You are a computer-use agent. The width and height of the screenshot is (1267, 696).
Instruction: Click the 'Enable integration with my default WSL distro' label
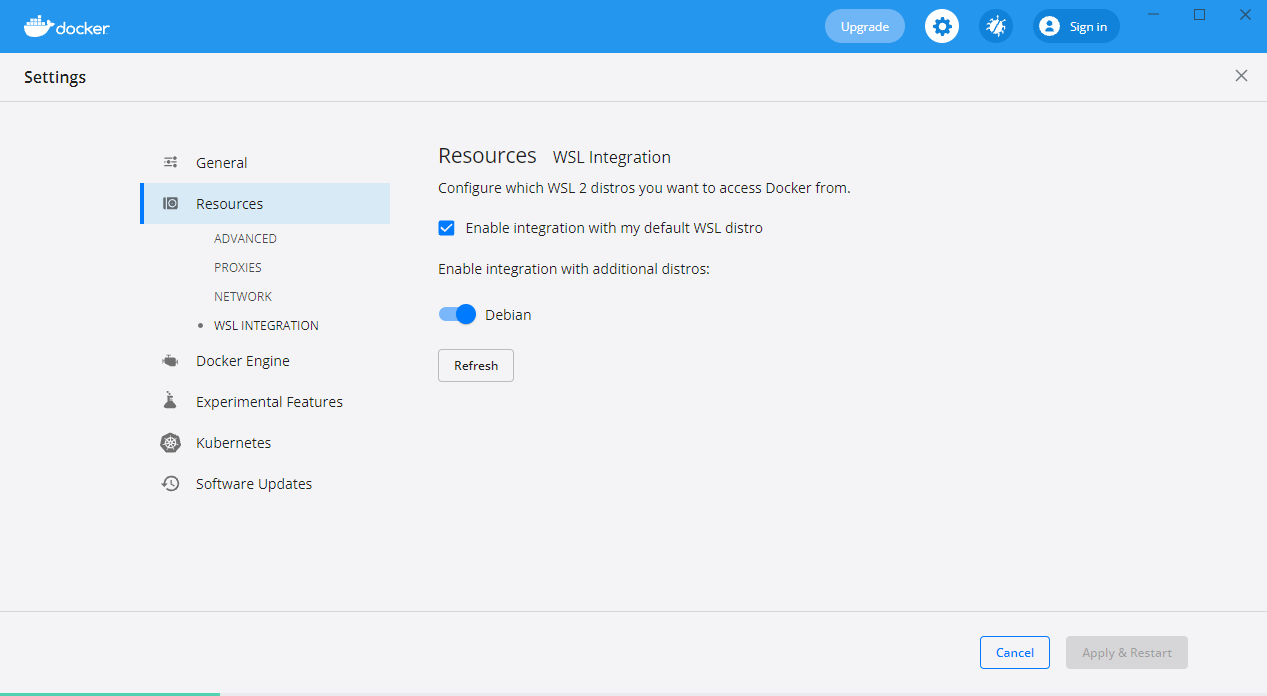point(614,228)
